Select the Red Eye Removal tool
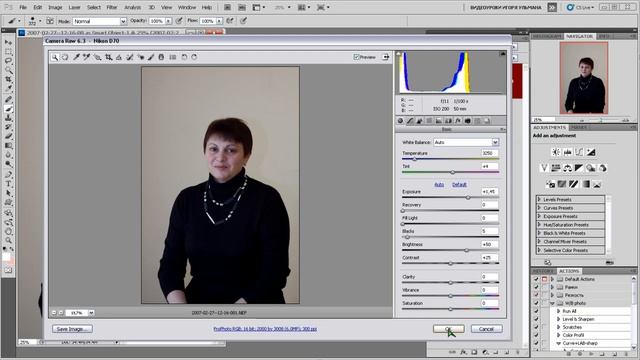 [141, 58]
